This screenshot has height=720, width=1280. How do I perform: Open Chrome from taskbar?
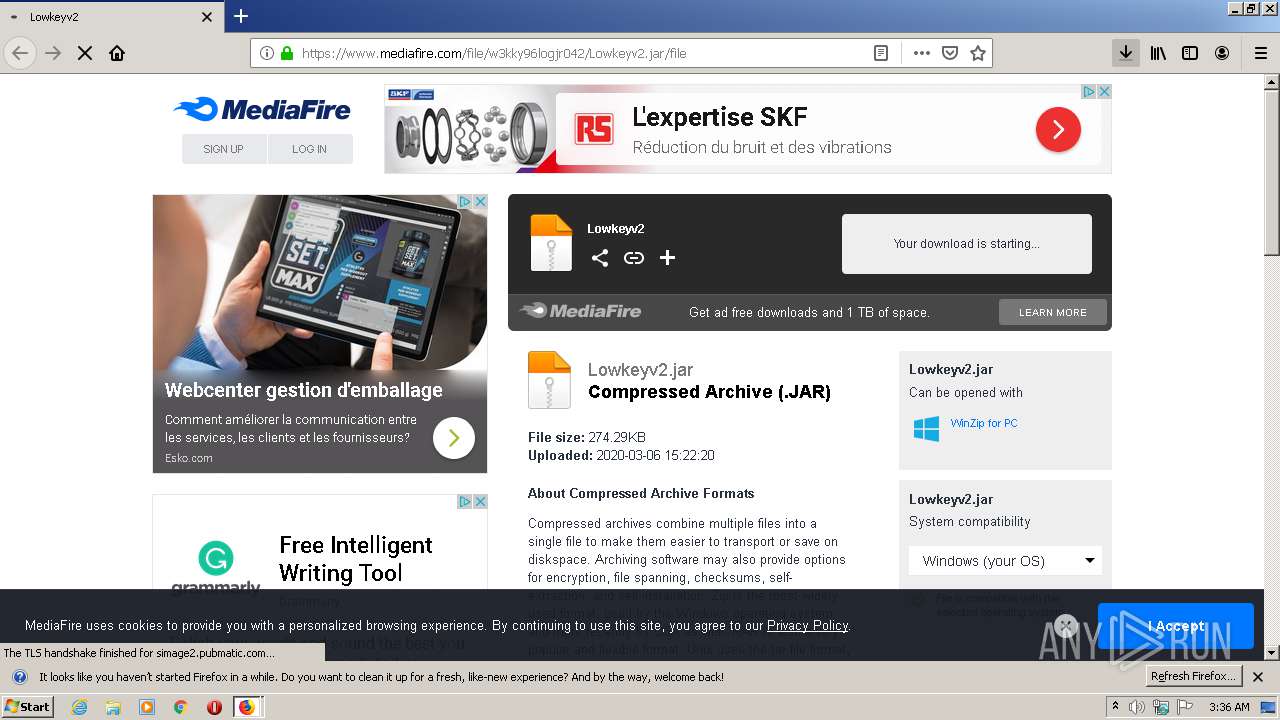180,707
